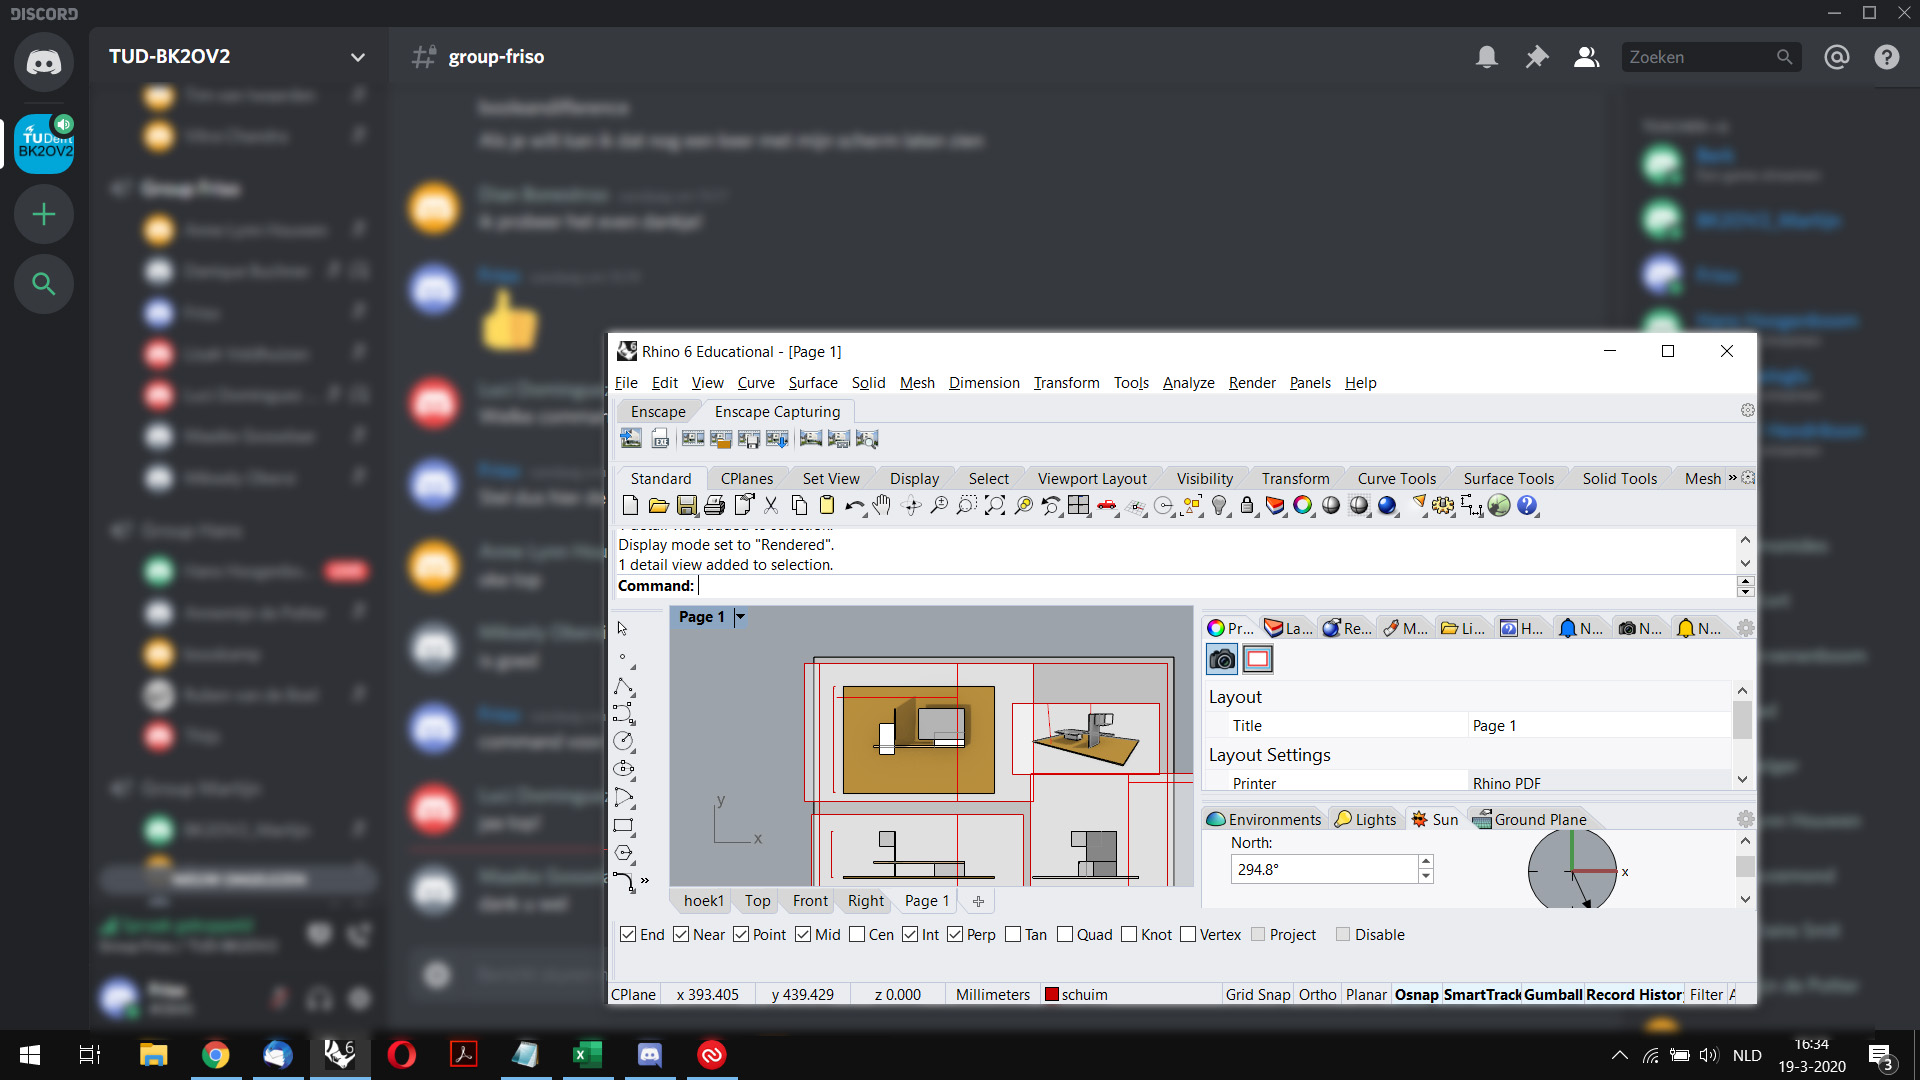Click the first Enscape Capturing screenshot icon

(631, 438)
